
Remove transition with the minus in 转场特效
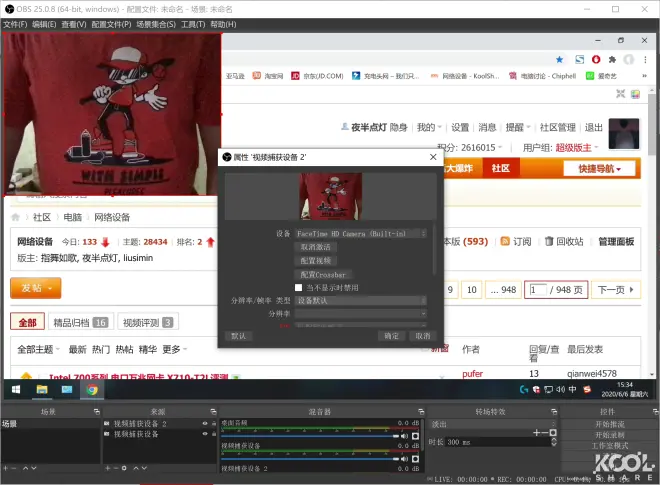tap(544, 432)
